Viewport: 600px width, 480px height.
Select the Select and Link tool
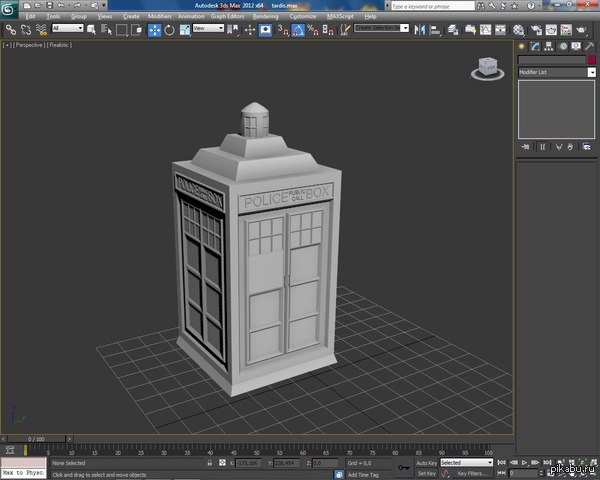point(11,29)
